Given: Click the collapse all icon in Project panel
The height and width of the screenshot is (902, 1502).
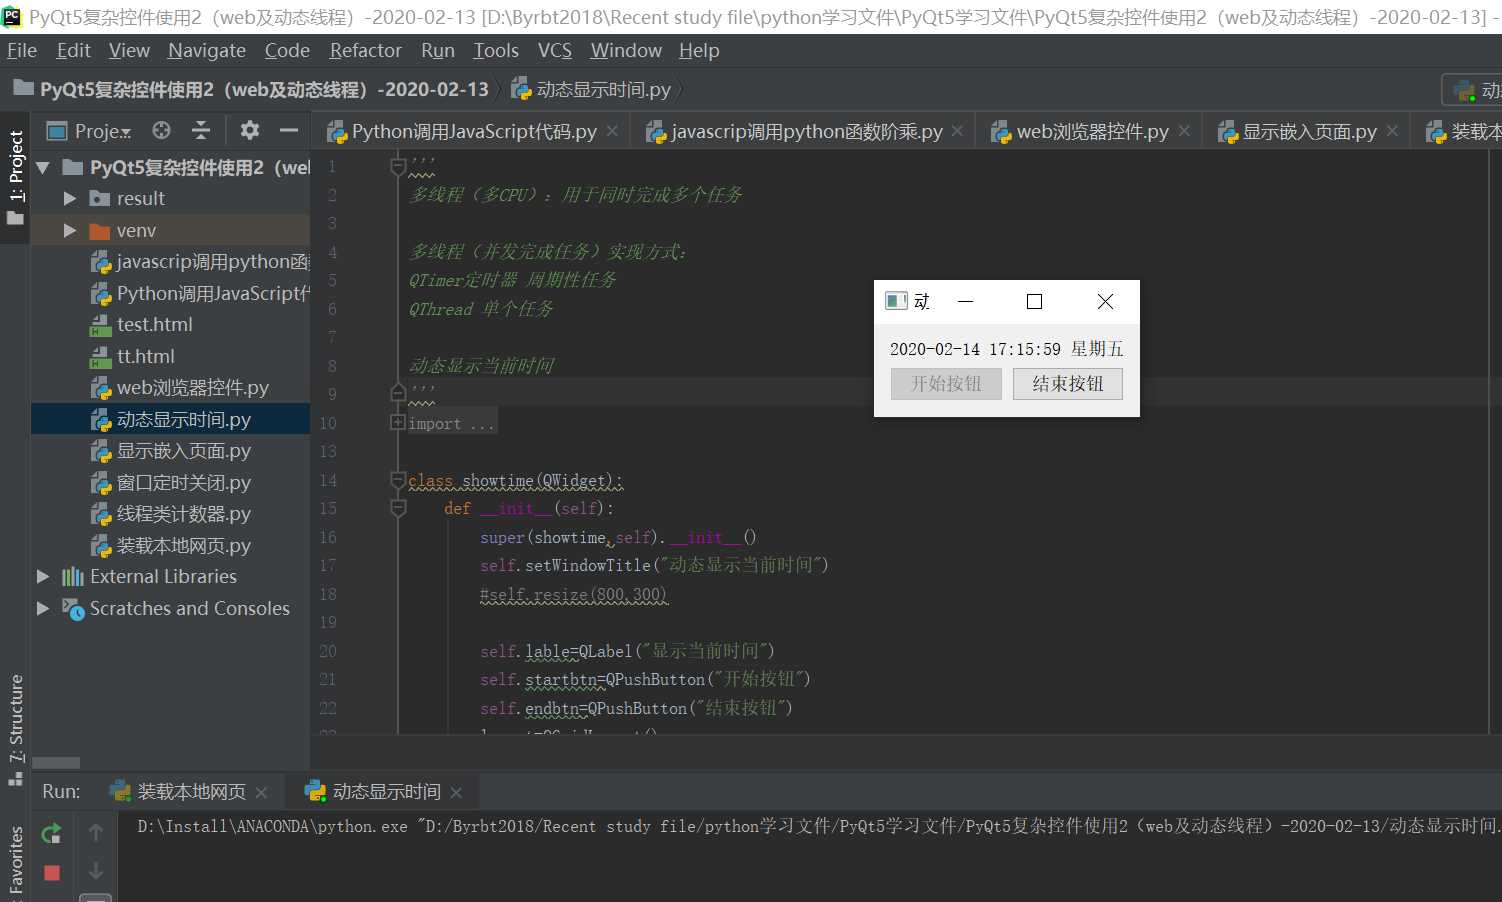Looking at the screenshot, I should (x=201, y=130).
